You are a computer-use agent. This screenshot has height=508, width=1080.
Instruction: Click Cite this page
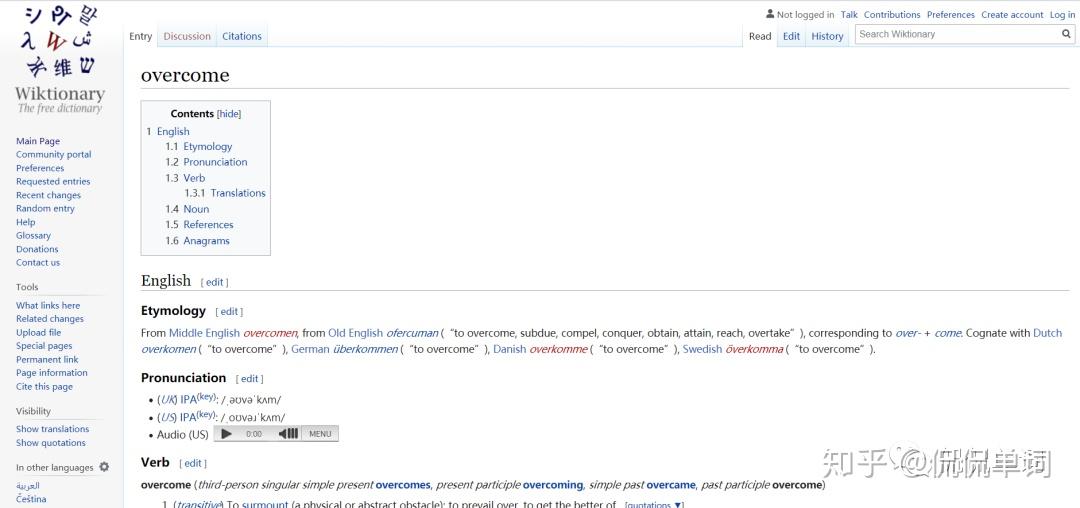(44, 387)
